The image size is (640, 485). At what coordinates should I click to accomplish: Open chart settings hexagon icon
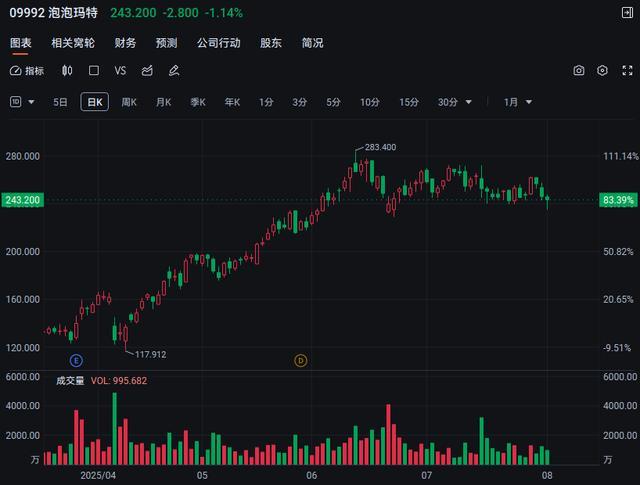602,71
